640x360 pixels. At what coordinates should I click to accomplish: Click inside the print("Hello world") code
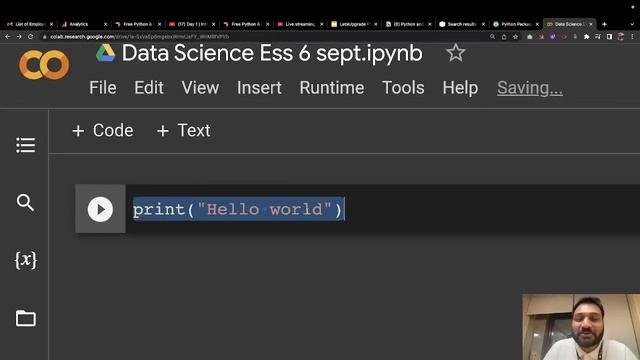point(238,209)
